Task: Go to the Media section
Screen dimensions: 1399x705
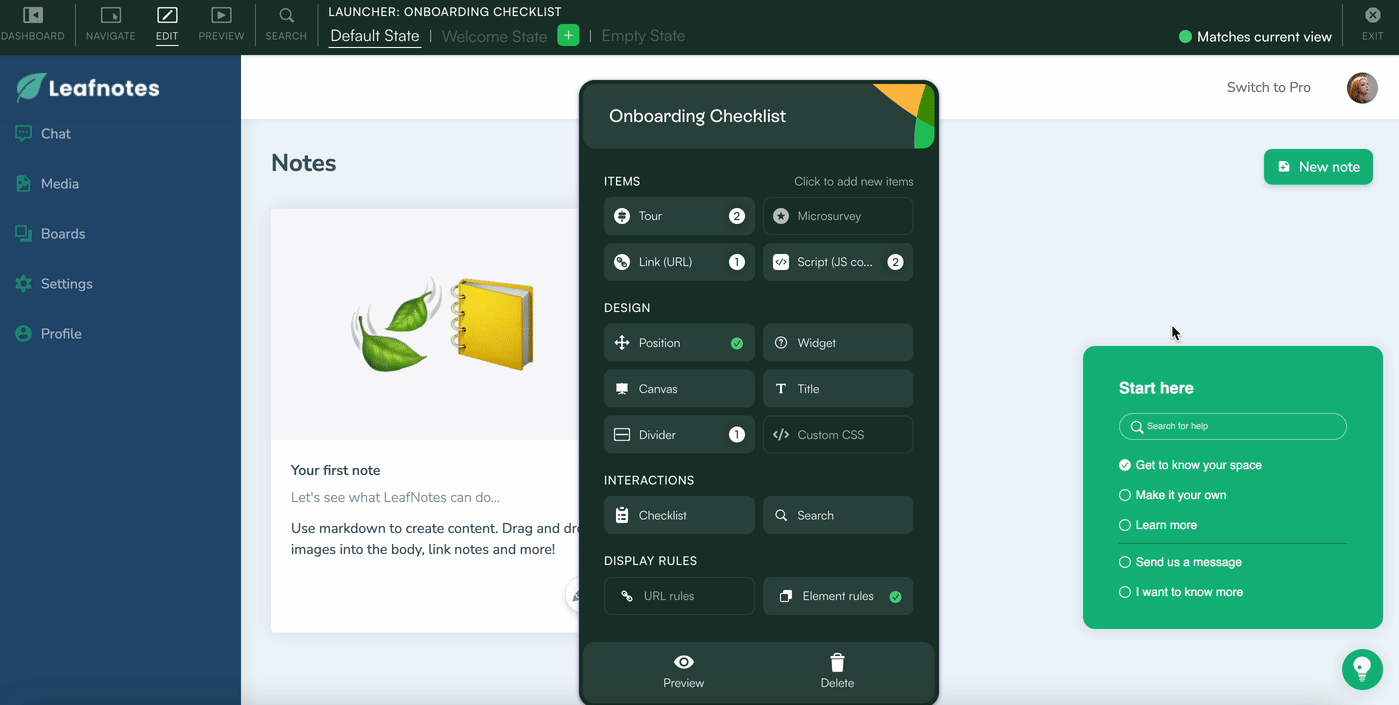Action: [x=58, y=183]
